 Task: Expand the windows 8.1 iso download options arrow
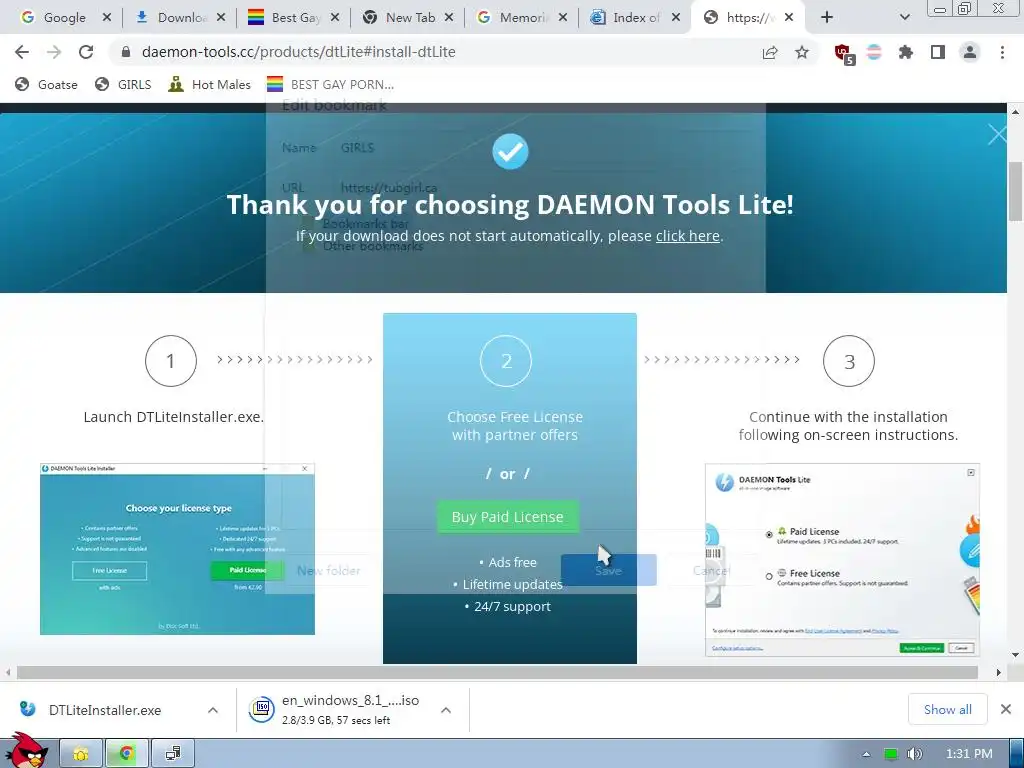446,710
